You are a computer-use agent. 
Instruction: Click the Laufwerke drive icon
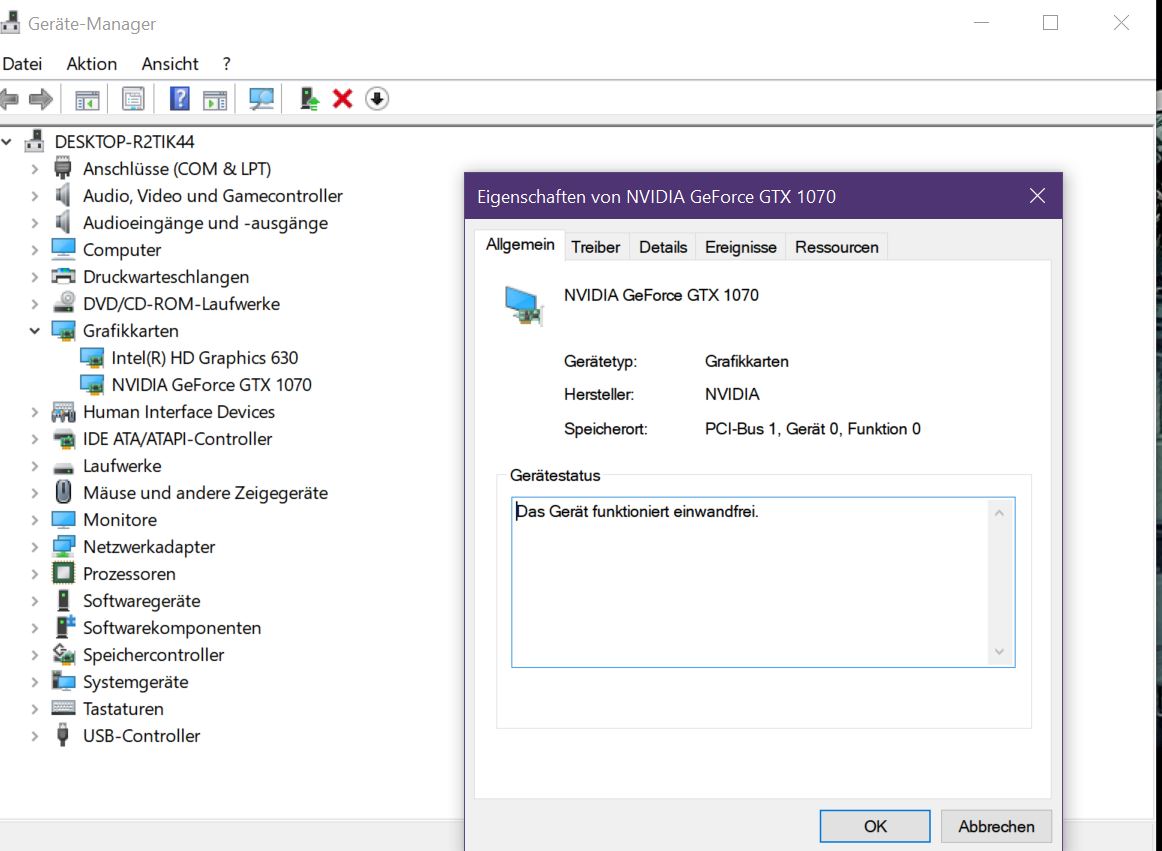click(x=64, y=468)
